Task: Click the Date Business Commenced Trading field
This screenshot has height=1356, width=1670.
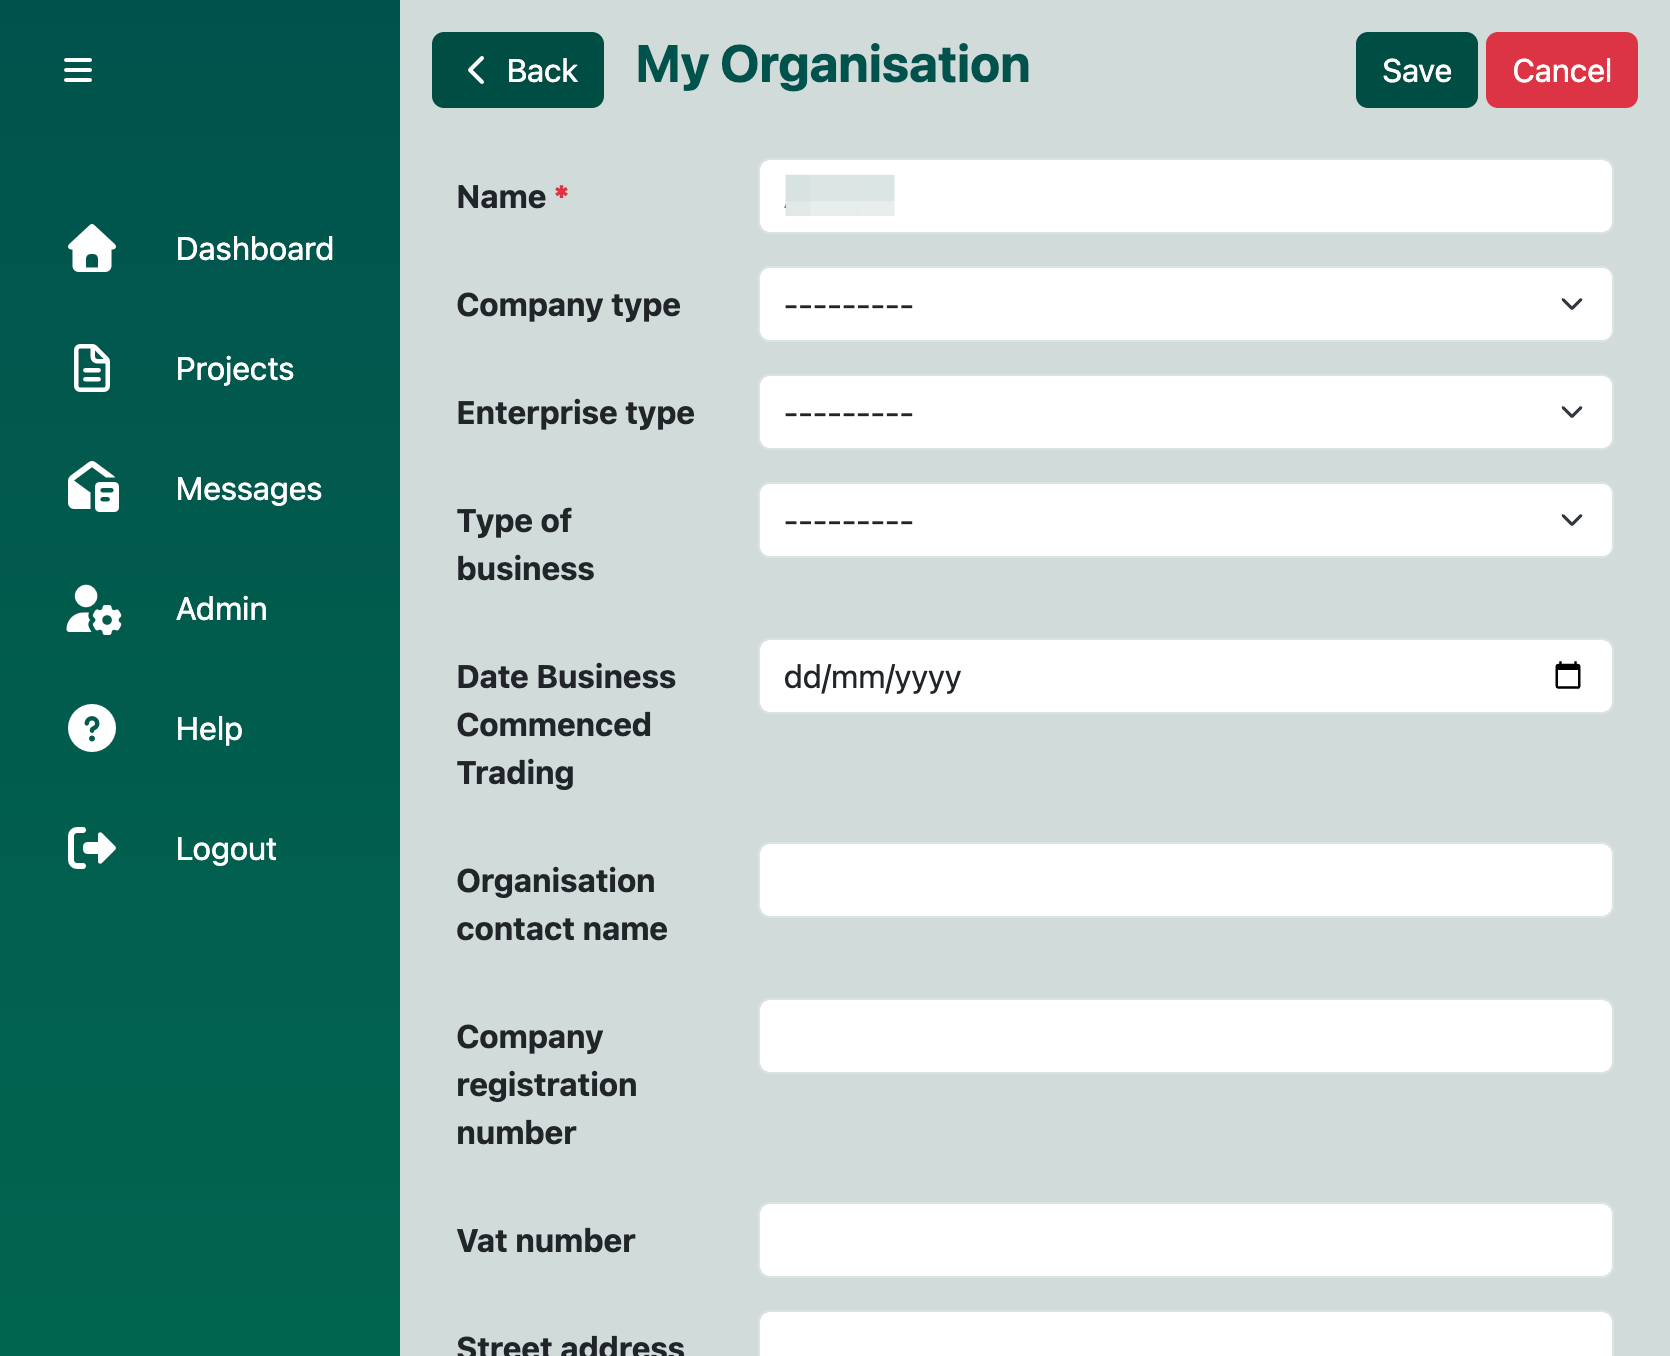Action: pyautogui.click(x=1186, y=676)
